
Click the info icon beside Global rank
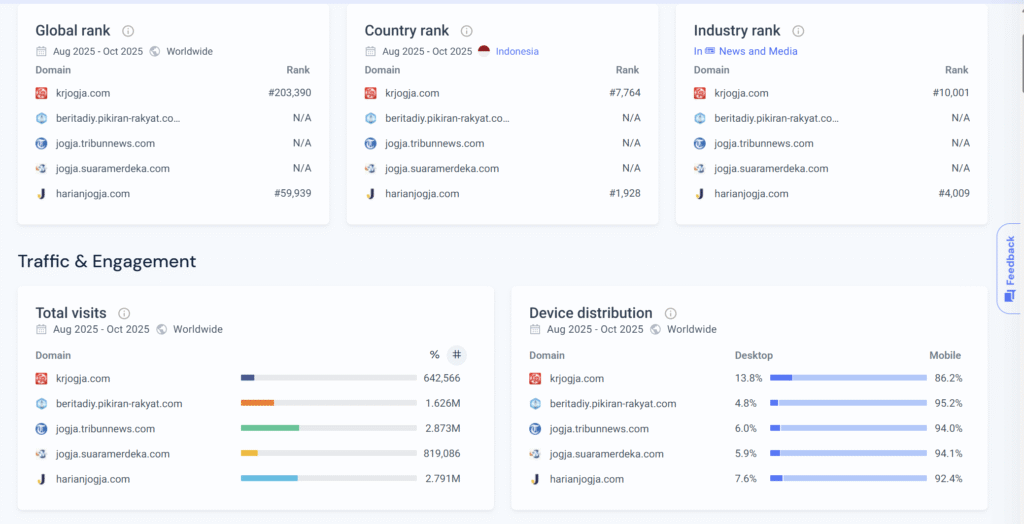128,31
